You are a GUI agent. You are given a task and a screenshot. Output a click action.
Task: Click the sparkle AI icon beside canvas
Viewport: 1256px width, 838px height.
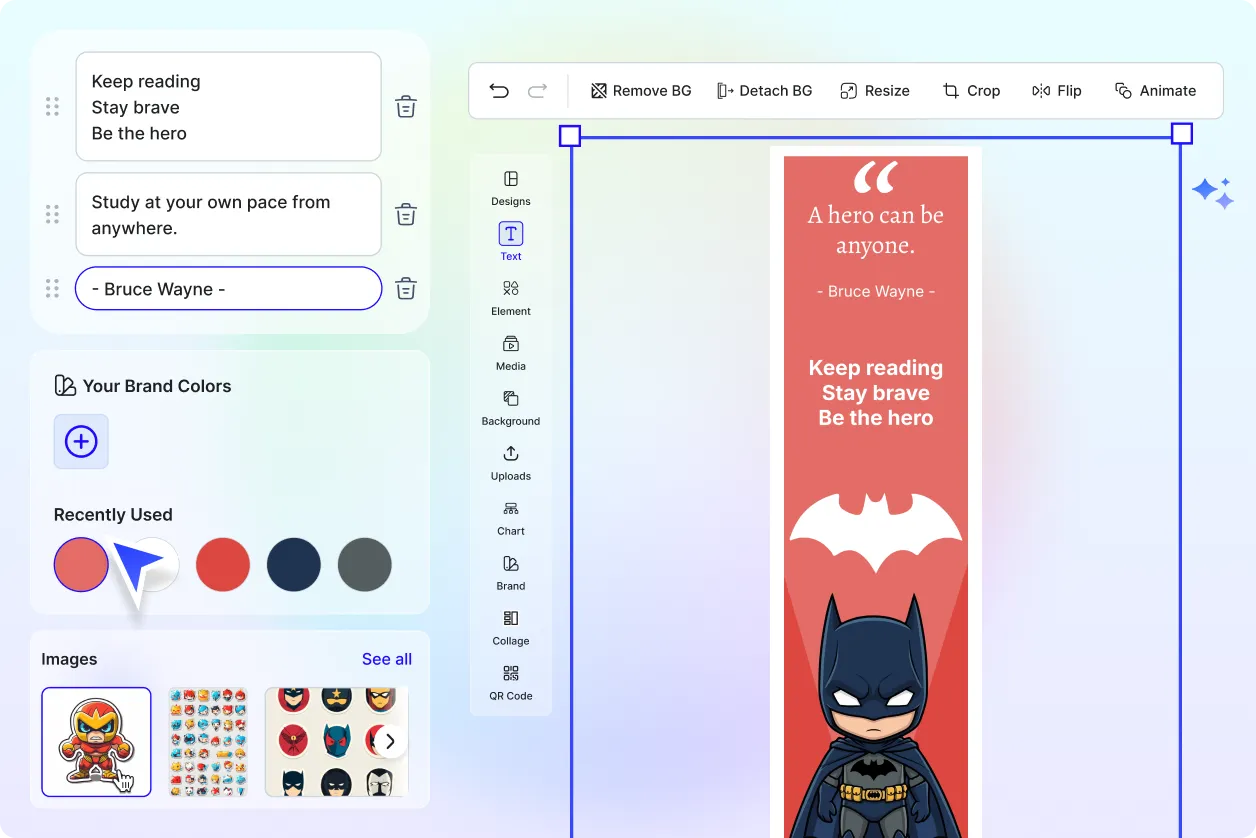(1213, 193)
